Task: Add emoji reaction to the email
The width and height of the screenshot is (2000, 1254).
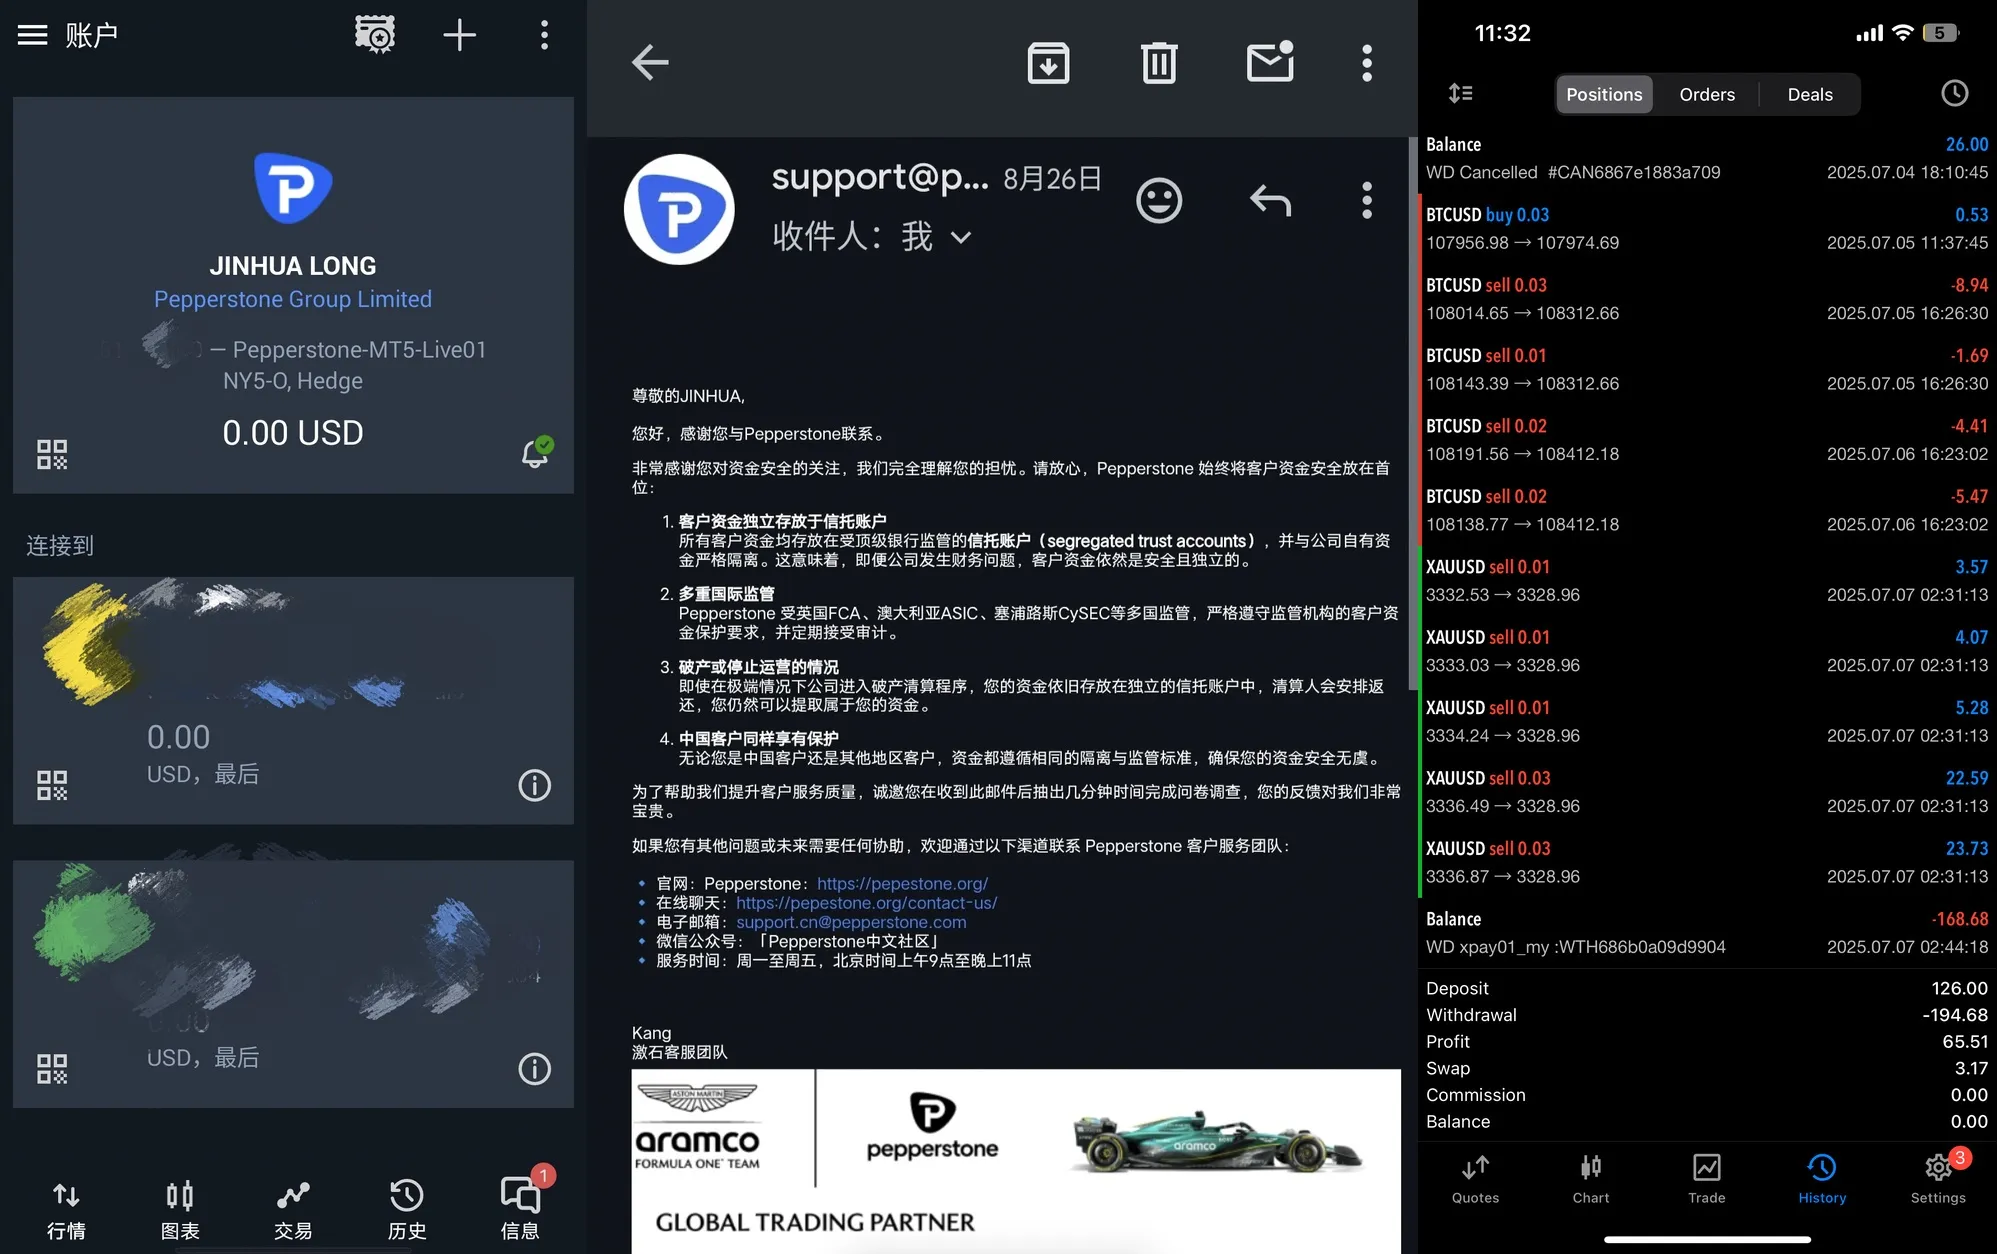Action: (x=1159, y=200)
